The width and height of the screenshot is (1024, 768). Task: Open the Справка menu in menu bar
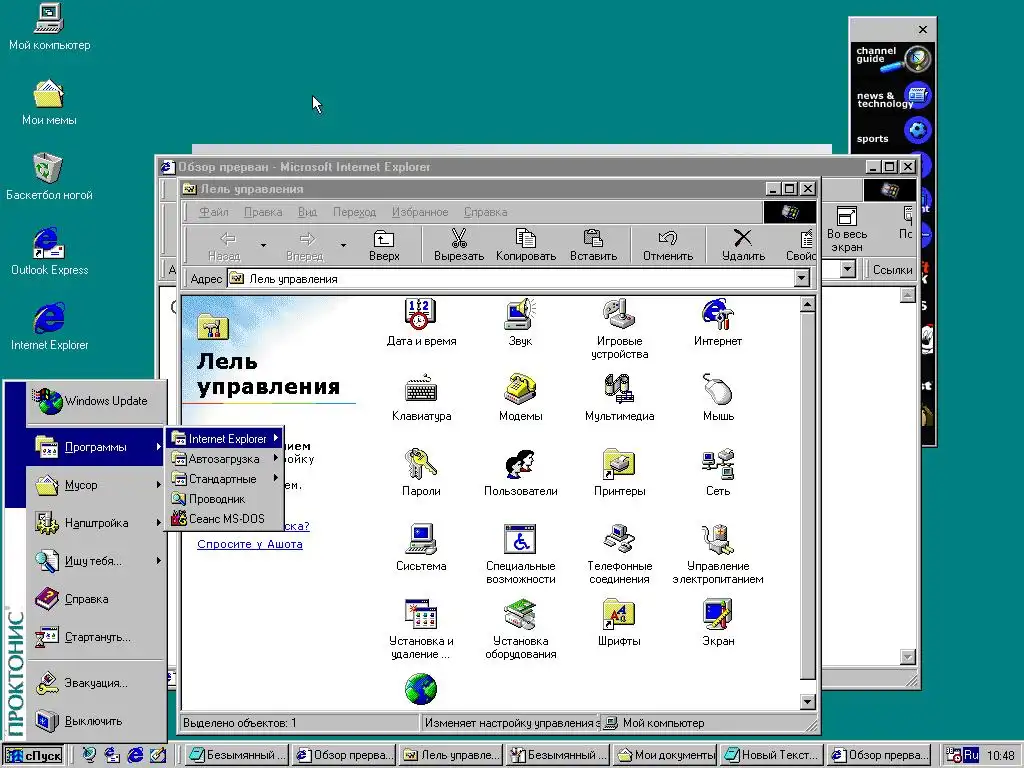coord(485,212)
